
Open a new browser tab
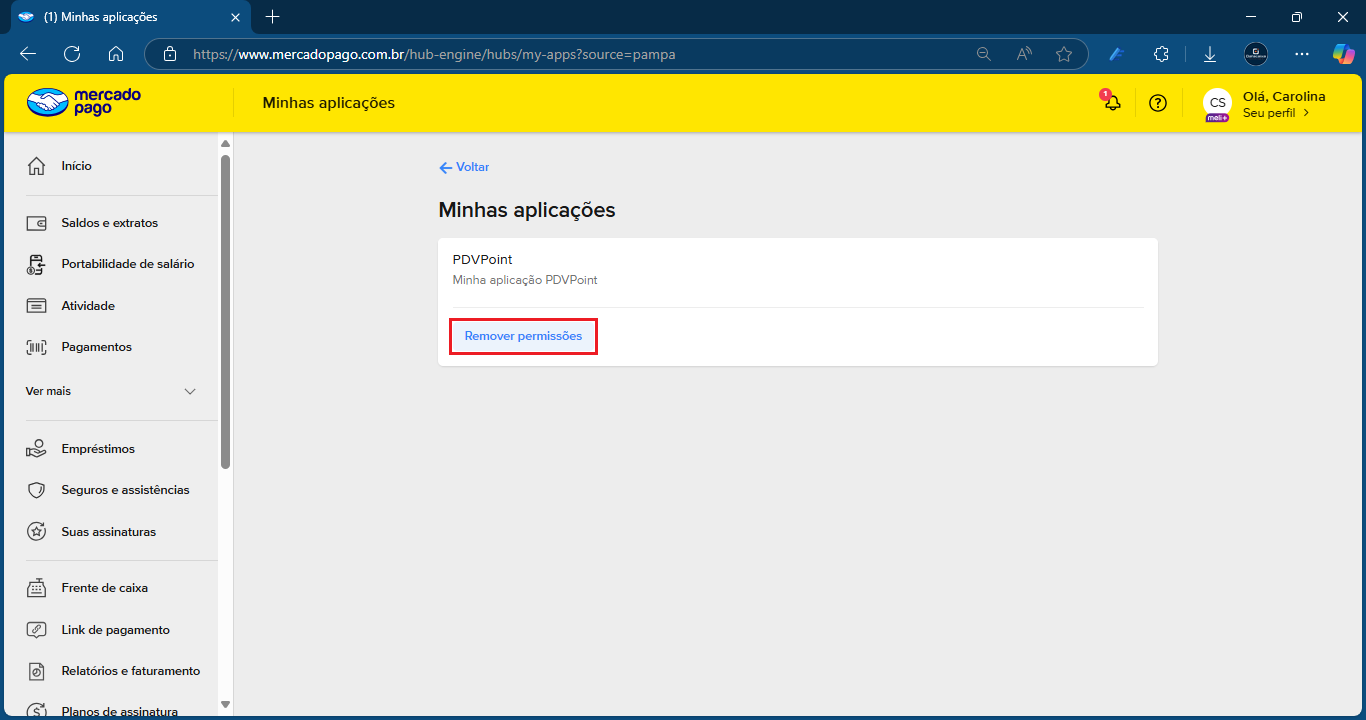(272, 17)
